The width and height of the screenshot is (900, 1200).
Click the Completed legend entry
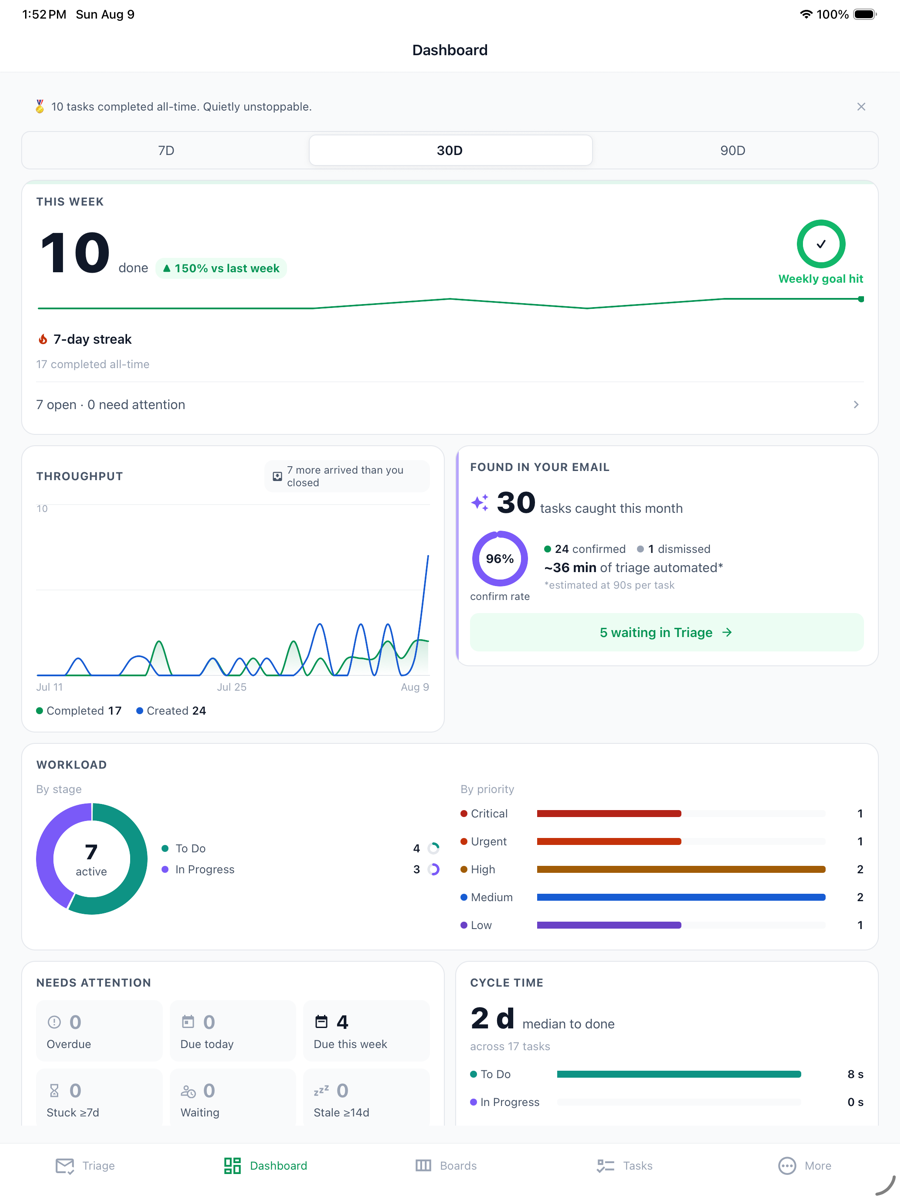tap(79, 711)
